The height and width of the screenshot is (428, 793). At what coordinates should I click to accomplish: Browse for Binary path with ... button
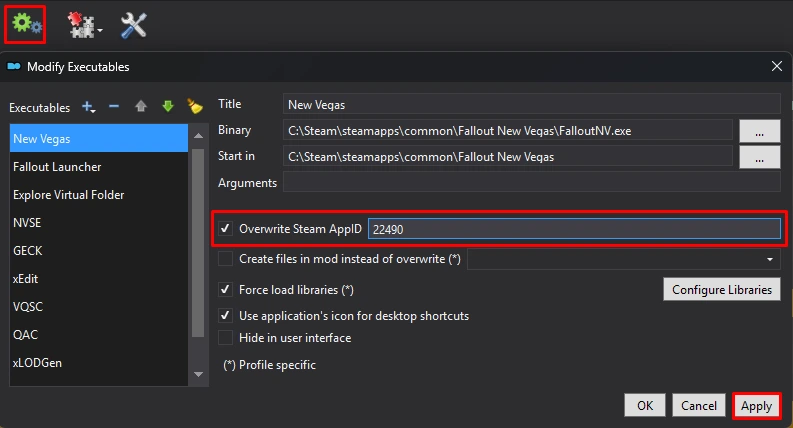coord(759,130)
